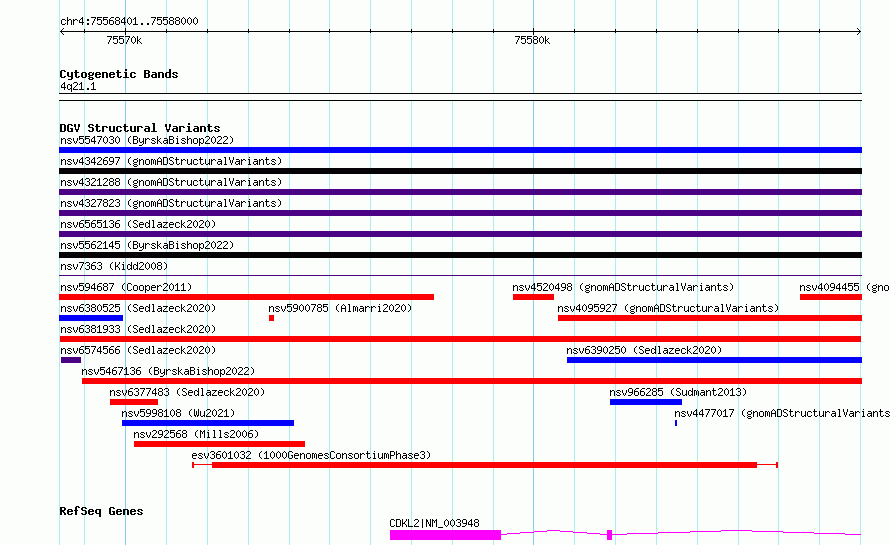890x545 pixels.
Task: Click Cytogenetic Bands track title
Action: [119, 74]
